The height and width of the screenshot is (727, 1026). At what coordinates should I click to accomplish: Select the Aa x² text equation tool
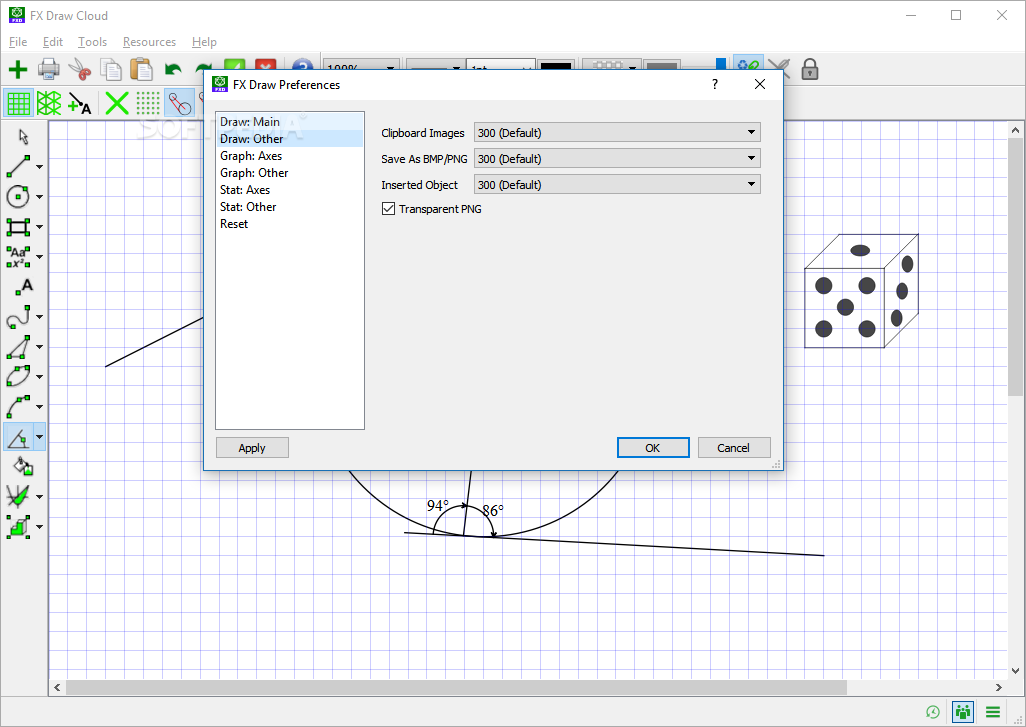tap(18, 257)
